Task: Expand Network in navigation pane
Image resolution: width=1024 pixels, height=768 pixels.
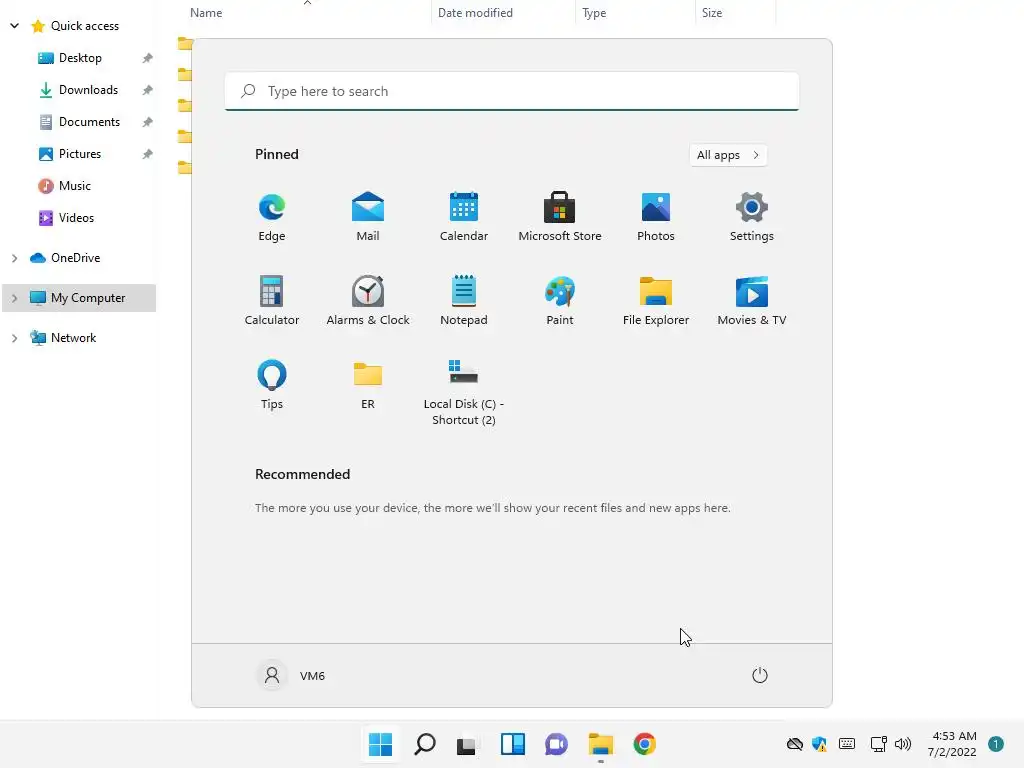Action: [14, 338]
